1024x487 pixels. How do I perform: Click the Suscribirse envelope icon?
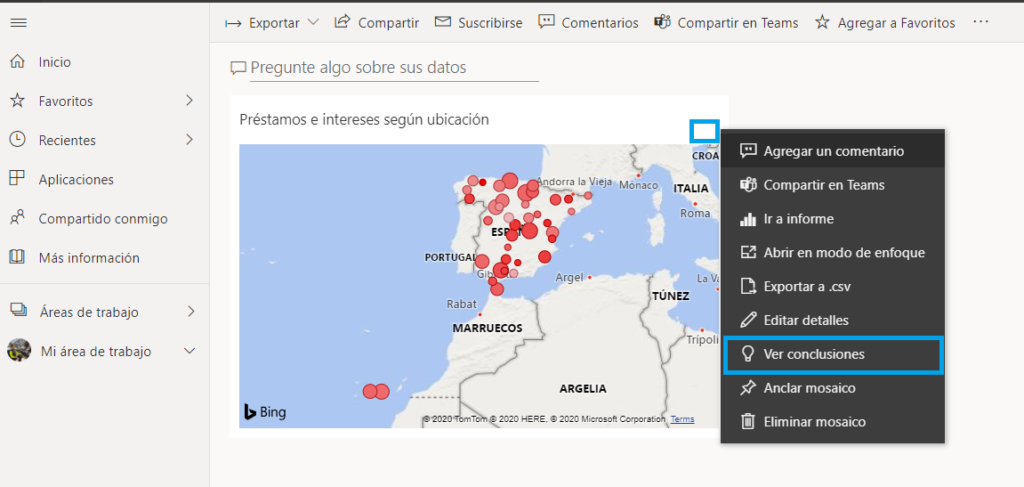[443, 23]
